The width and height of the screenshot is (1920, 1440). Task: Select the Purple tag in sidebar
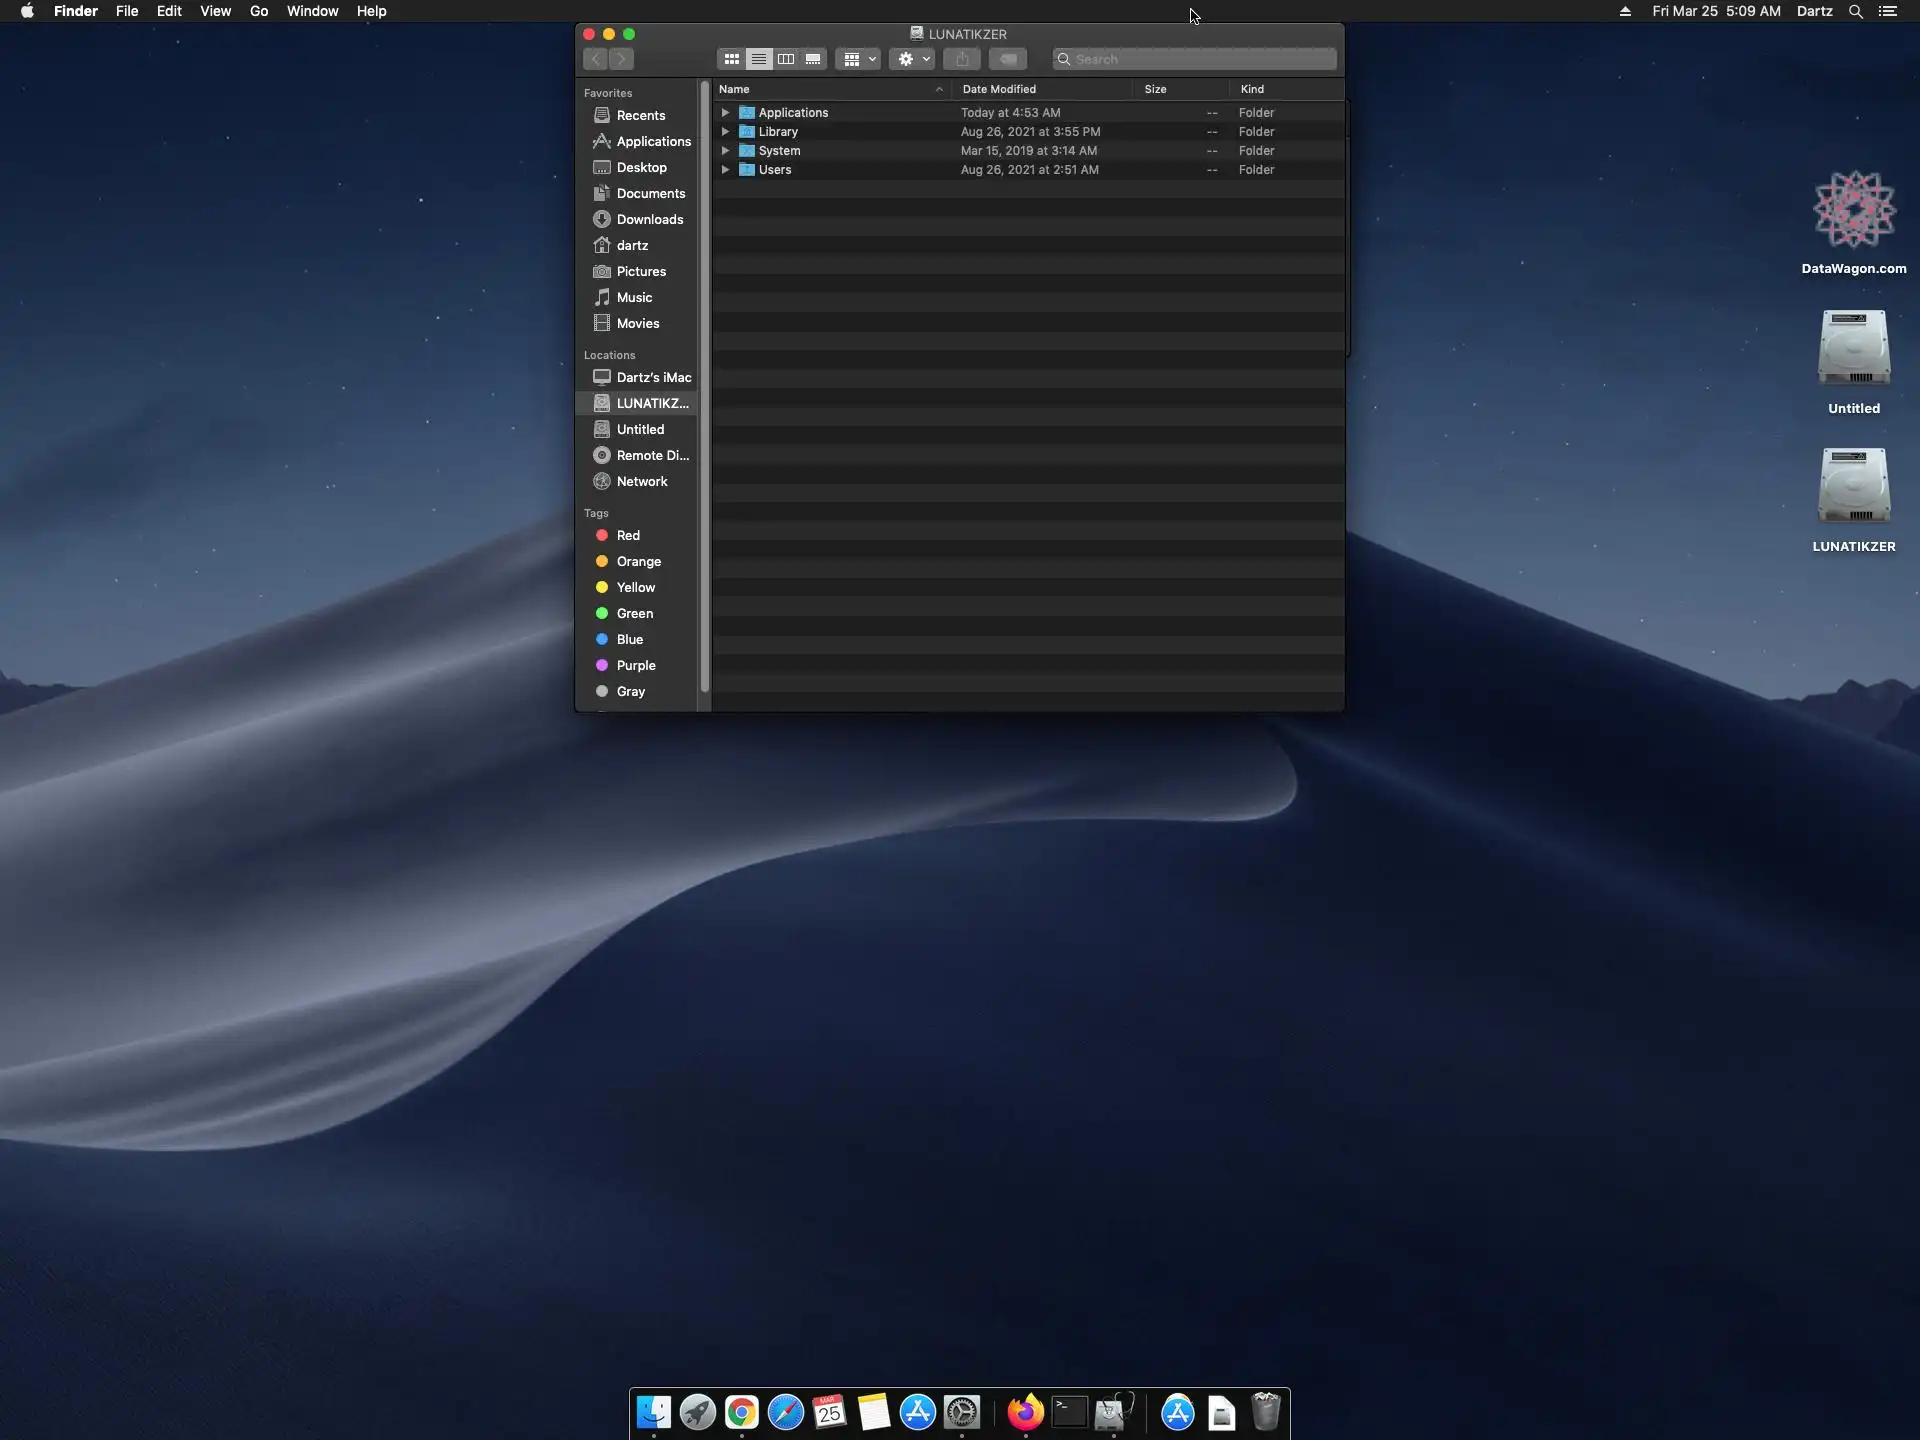tap(635, 665)
